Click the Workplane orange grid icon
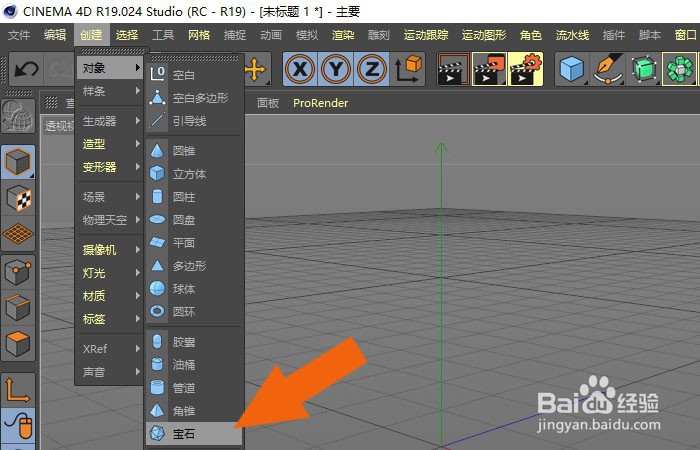 tap(18, 234)
